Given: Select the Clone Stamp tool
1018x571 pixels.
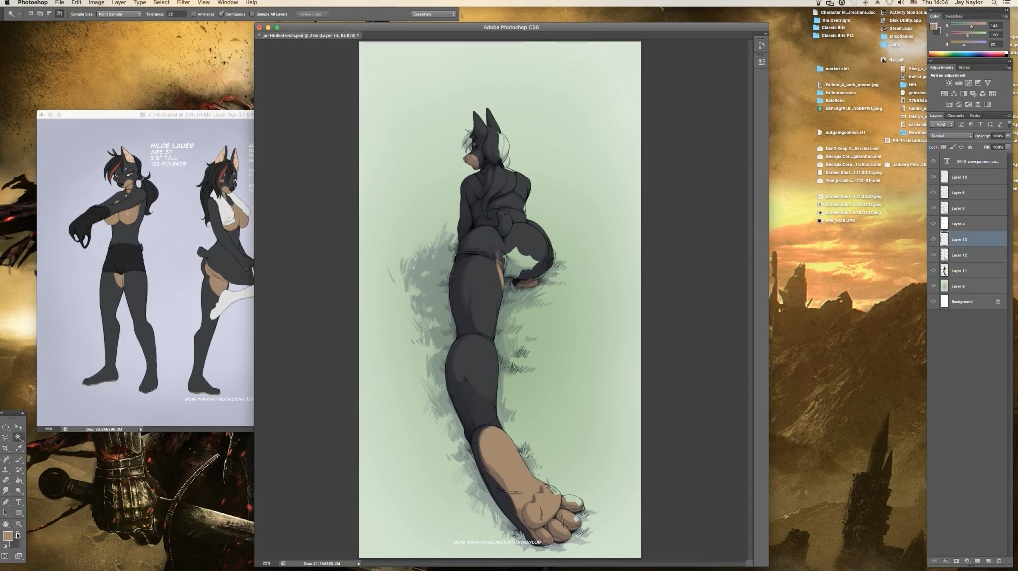Looking at the screenshot, I should coord(6,470).
